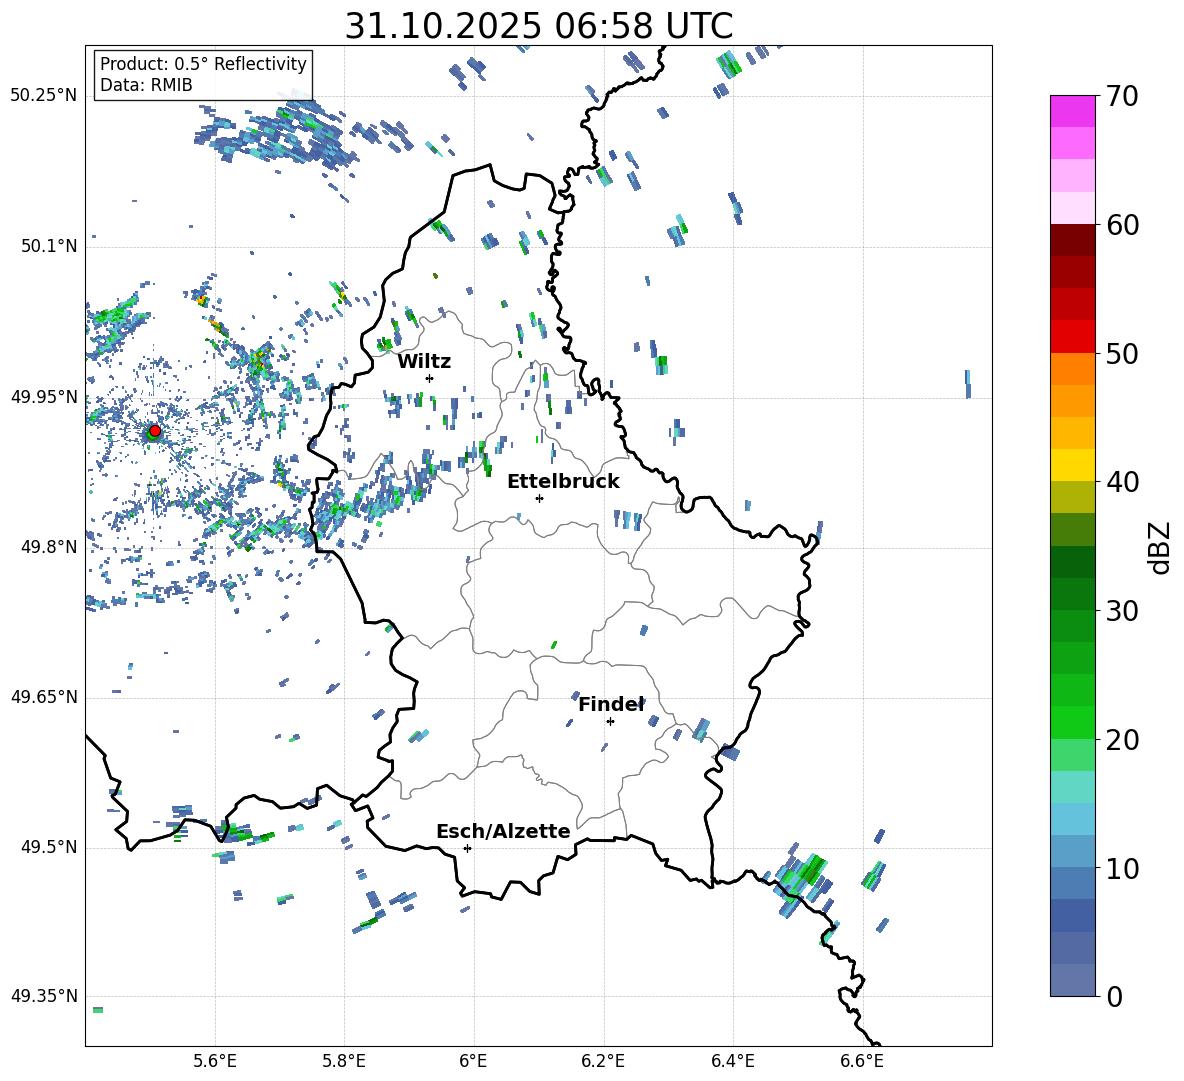
Task: Pick the dark maroon swatch just below 60
Action: point(1072,240)
